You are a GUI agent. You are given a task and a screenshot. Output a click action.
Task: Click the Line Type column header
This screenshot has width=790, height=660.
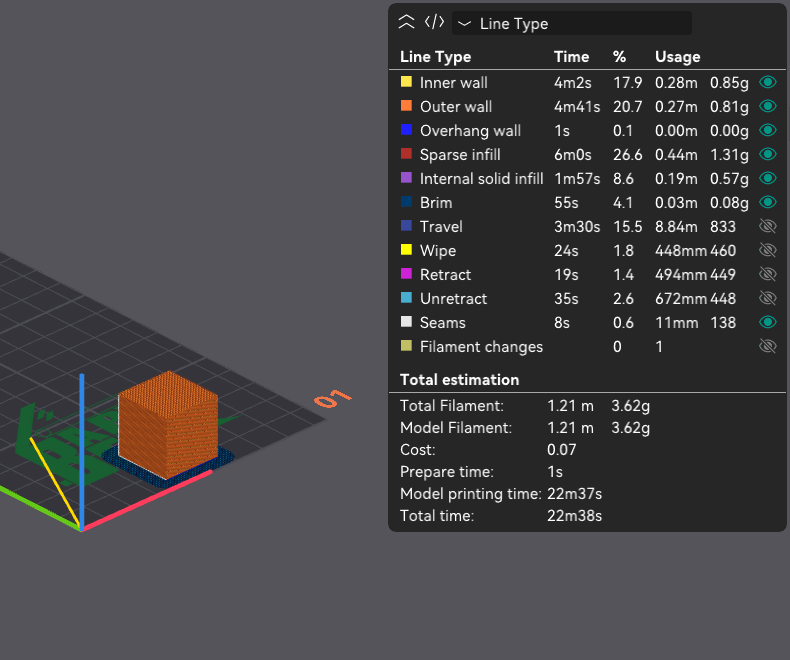tap(435, 57)
